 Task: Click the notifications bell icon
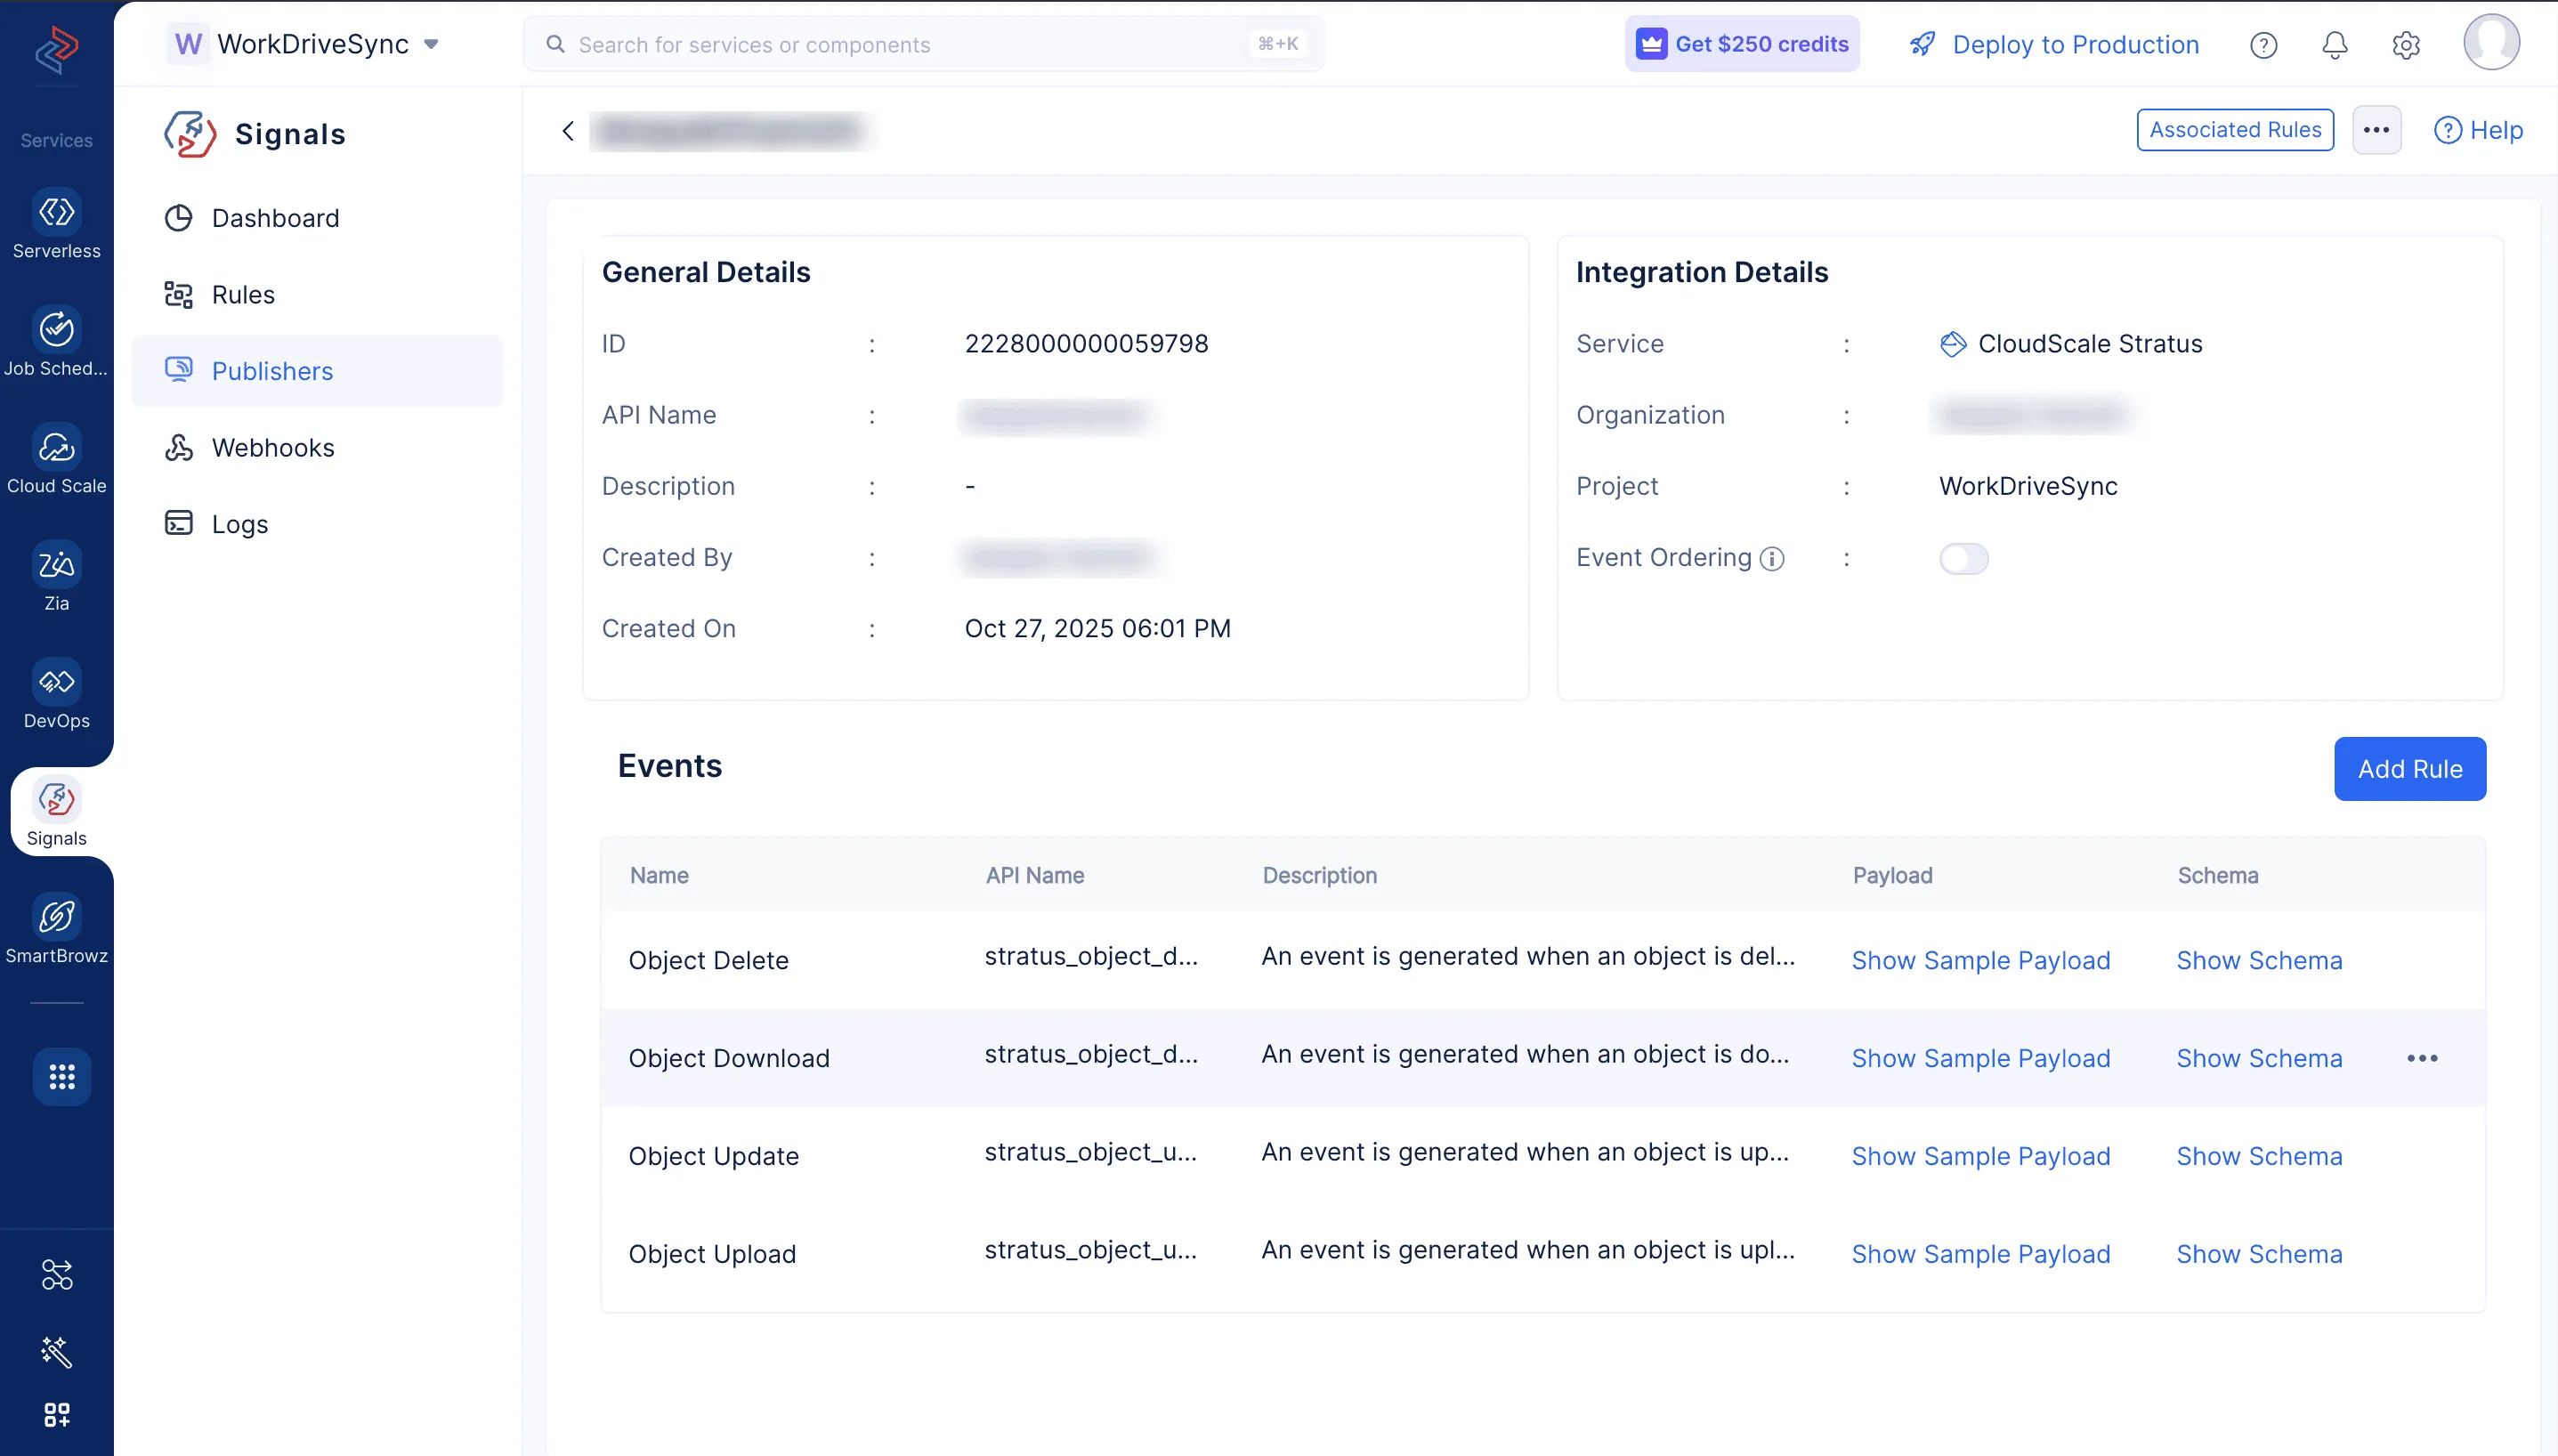pyautogui.click(x=2334, y=45)
